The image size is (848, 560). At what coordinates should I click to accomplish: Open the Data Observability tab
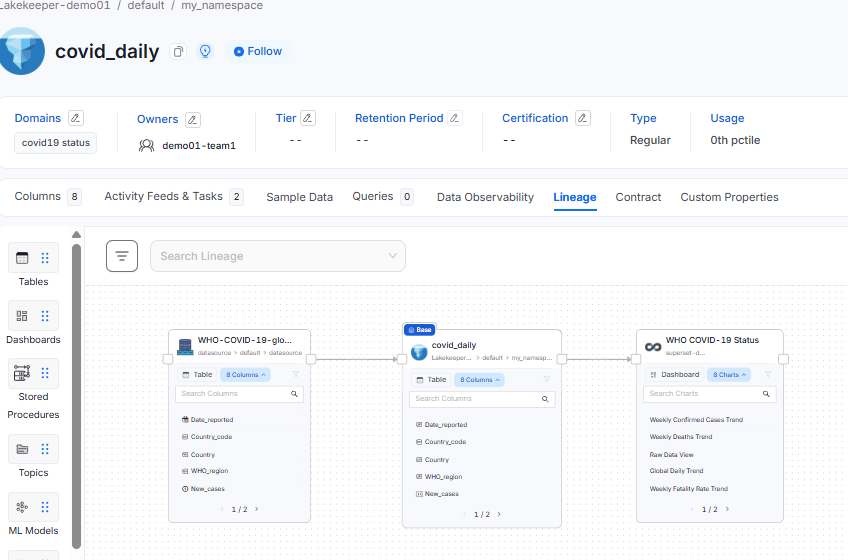coord(485,197)
